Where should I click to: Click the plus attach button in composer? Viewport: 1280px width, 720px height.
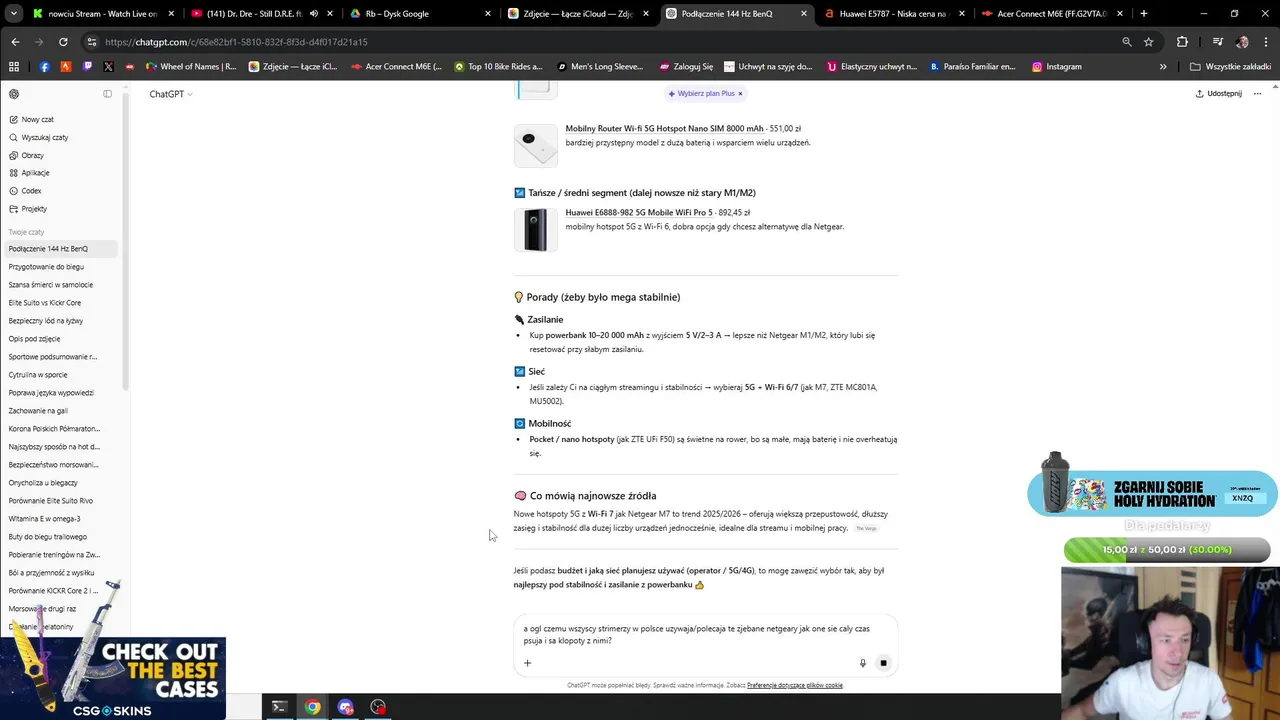point(527,662)
